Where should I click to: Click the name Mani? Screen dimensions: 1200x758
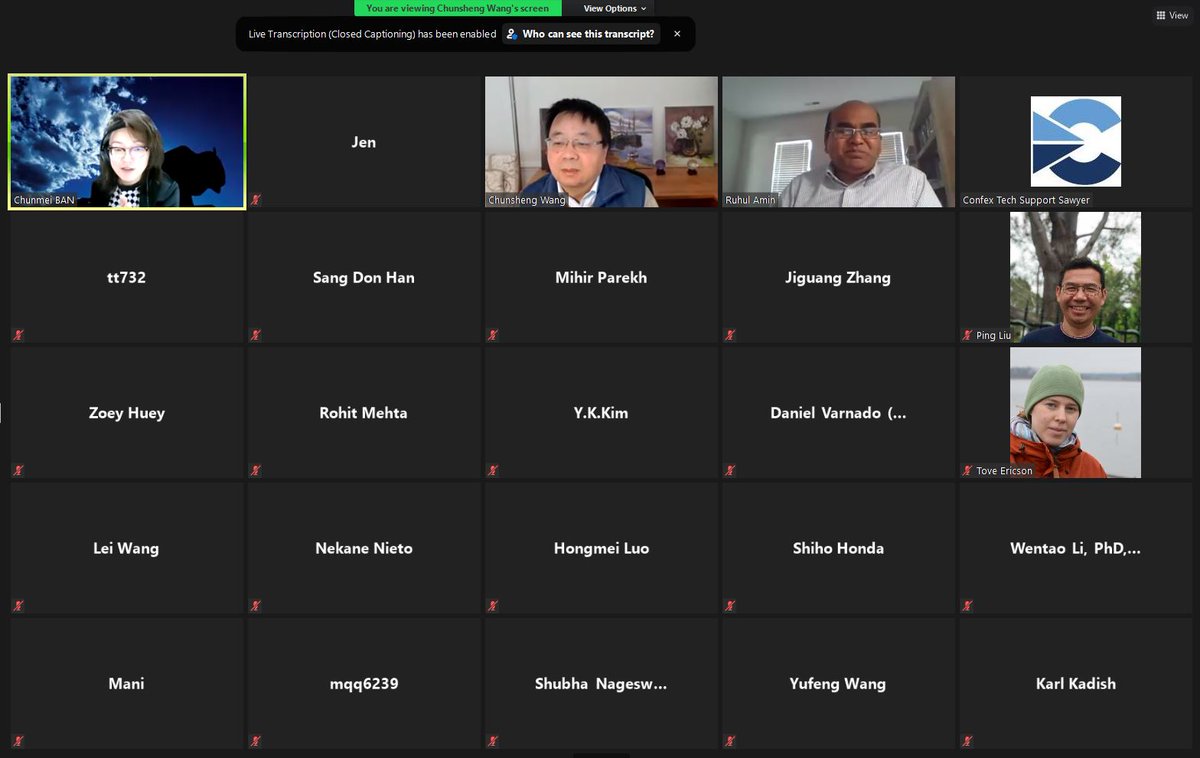click(127, 684)
